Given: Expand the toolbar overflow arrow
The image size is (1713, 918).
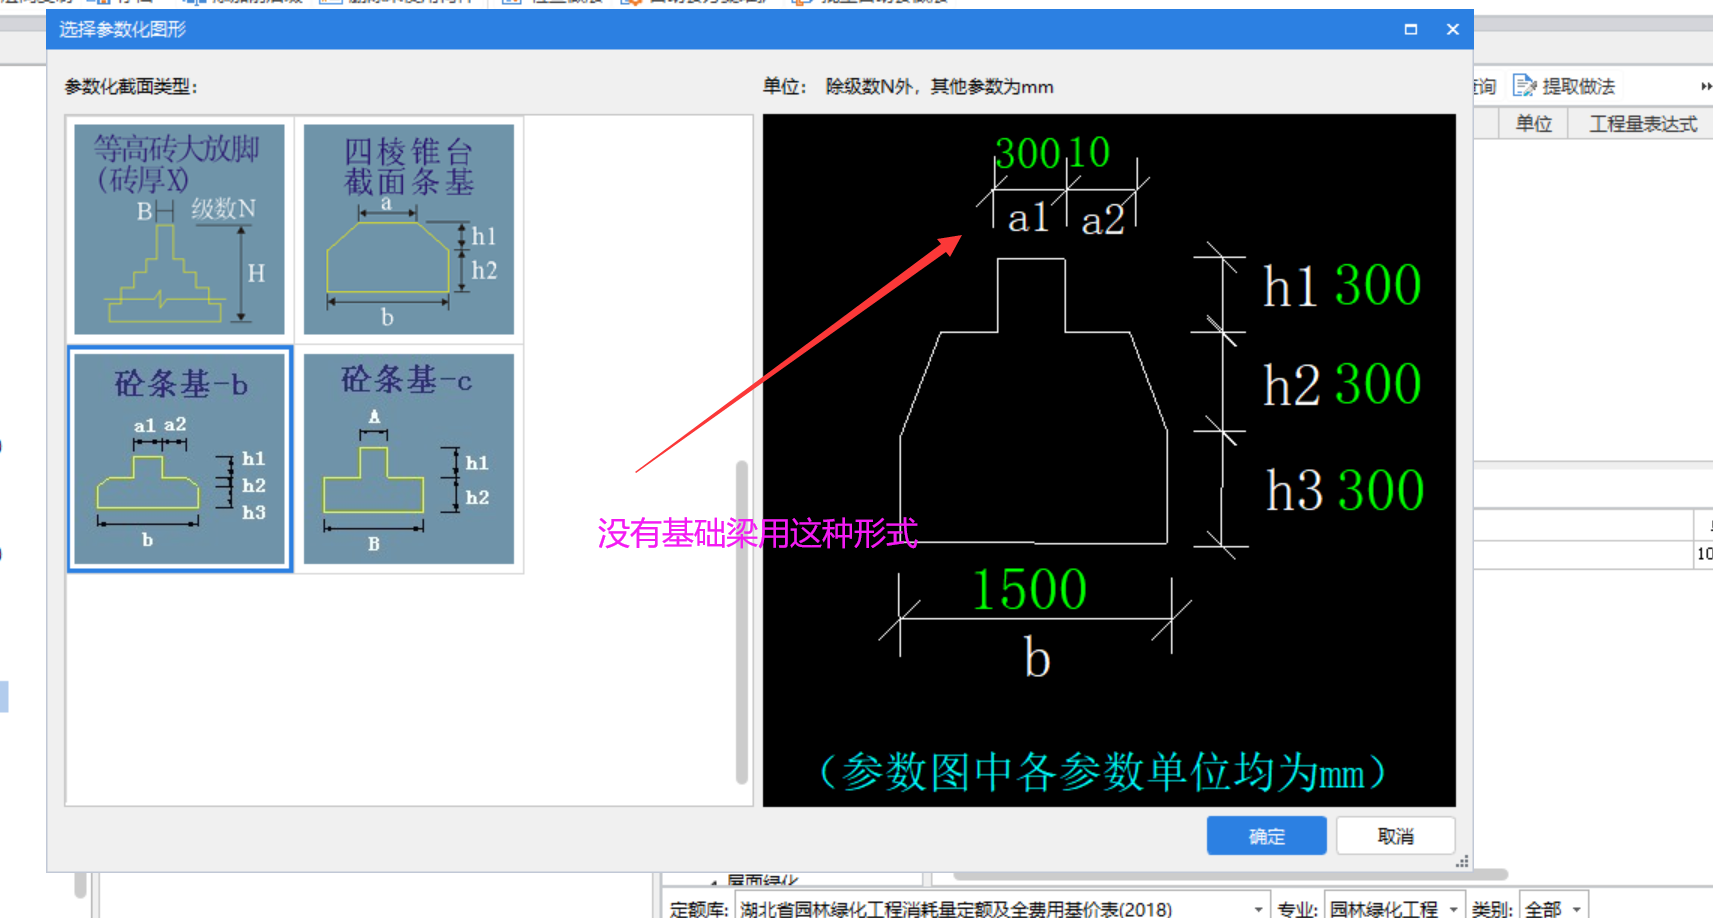Looking at the screenshot, I should pos(1706,86).
